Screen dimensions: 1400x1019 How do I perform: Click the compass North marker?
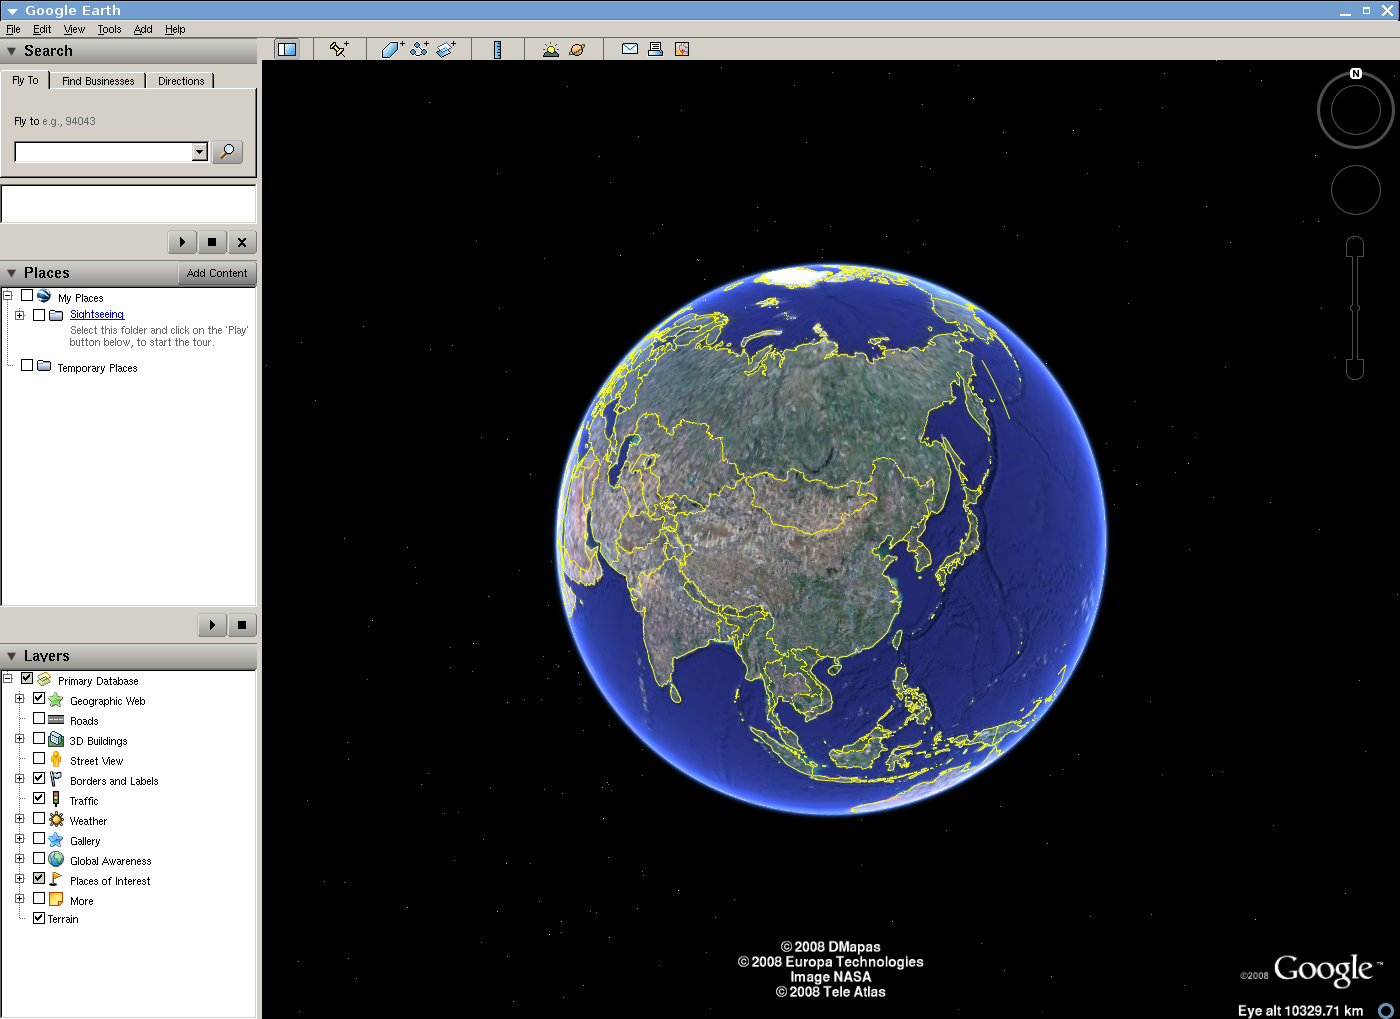(1356, 74)
